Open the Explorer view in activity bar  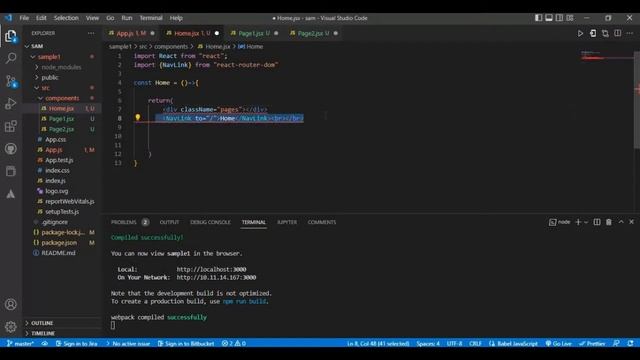tap(11, 36)
